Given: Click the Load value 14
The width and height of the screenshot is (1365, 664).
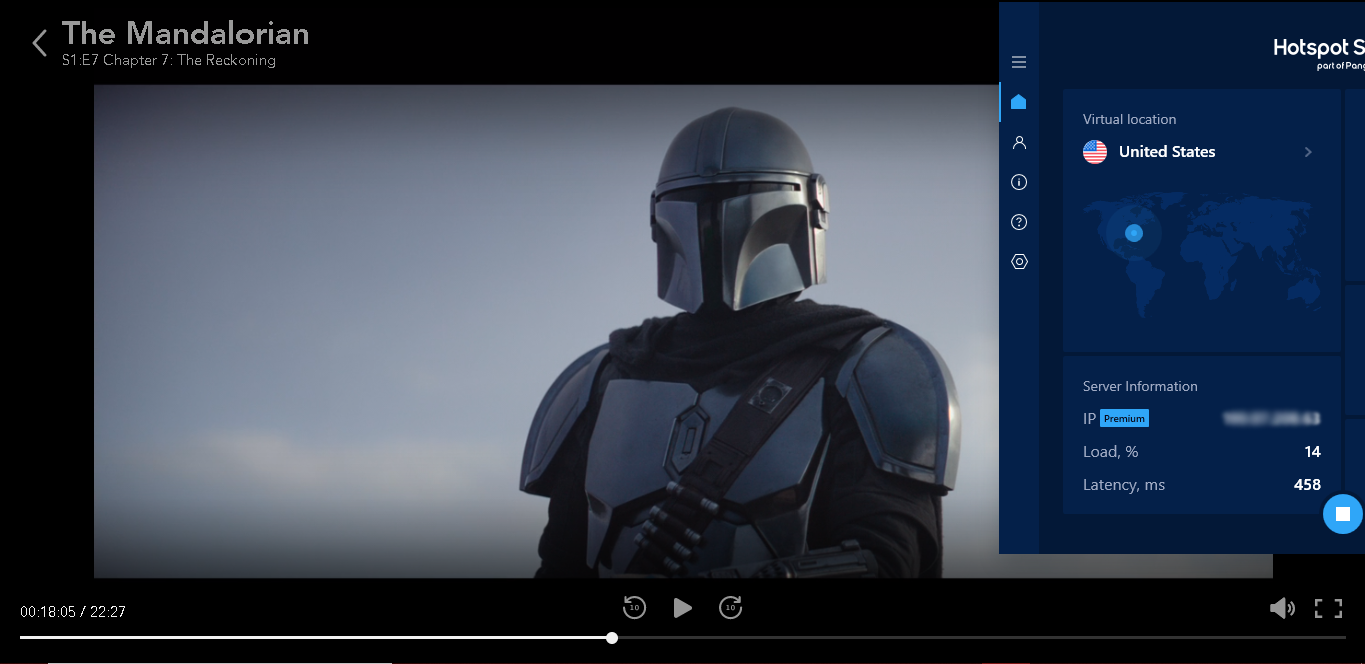Looking at the screenshot, I should pyautogui.click(x=1312, y=452).
